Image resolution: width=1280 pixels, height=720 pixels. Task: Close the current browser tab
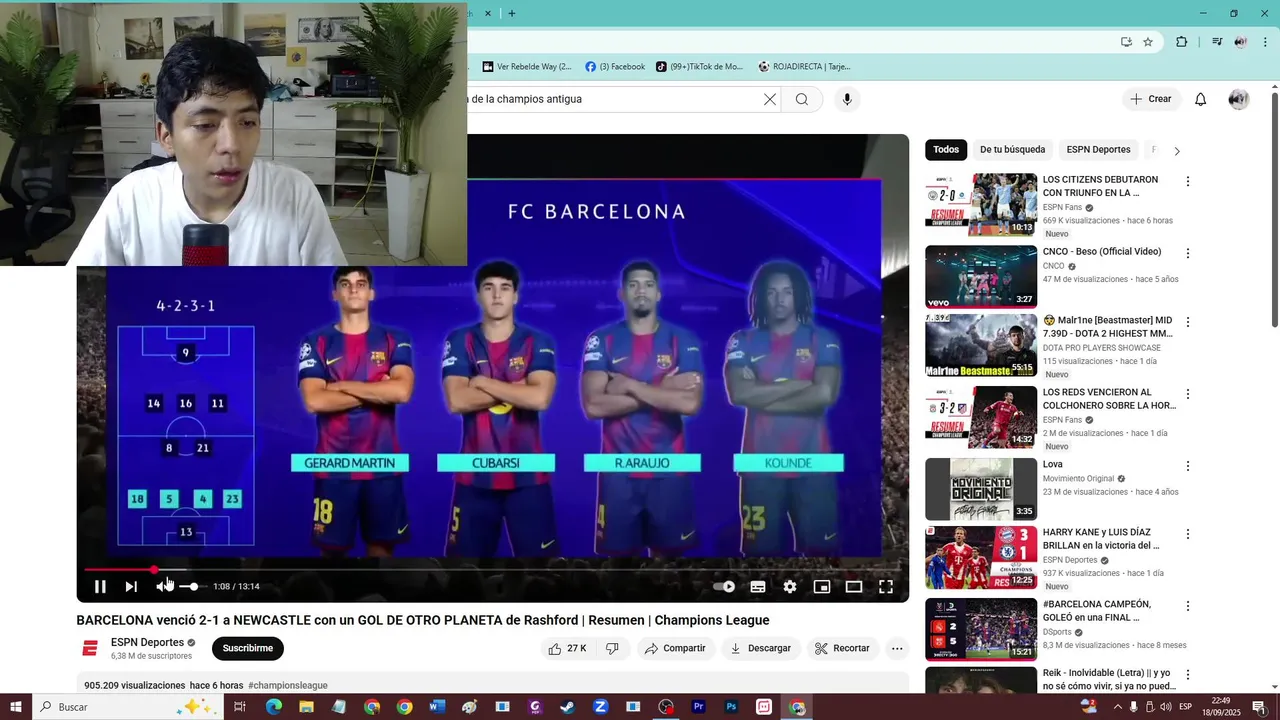pyautogui.click(x=488, y=13)
